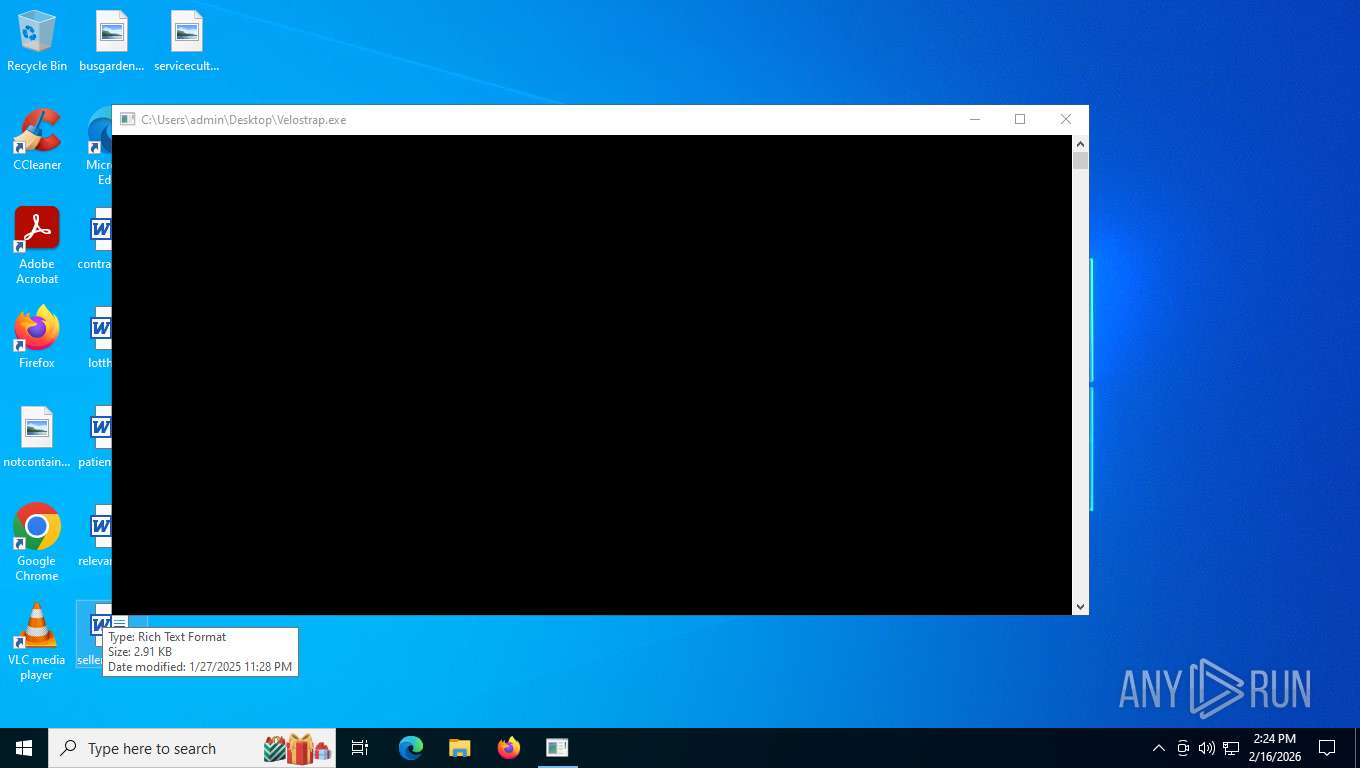Launch the Microsoft Edge desktop shortcut
Viewport: 1360px width, 768px height.
(x=100, y=146)
